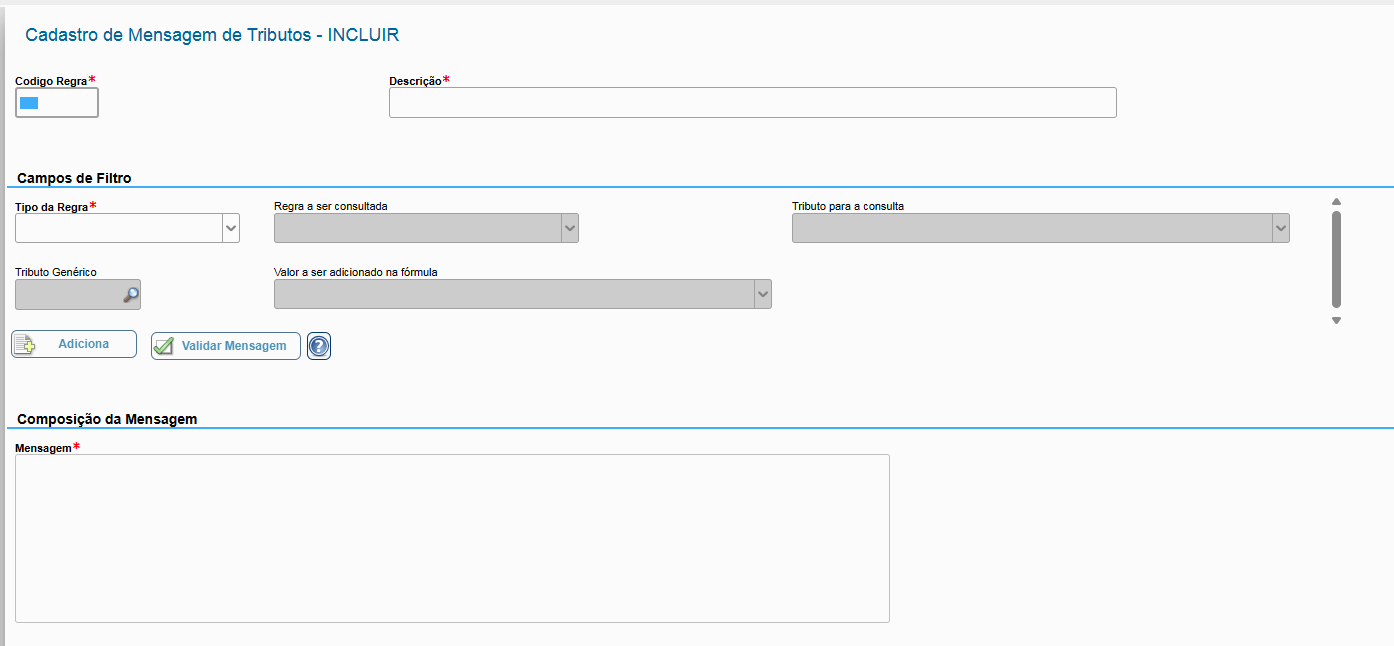The height and width of the screenshot is (646, 1394).
Task: Click the Cadastro de Mensagem de Tributos title
Action: click(212, 35)
